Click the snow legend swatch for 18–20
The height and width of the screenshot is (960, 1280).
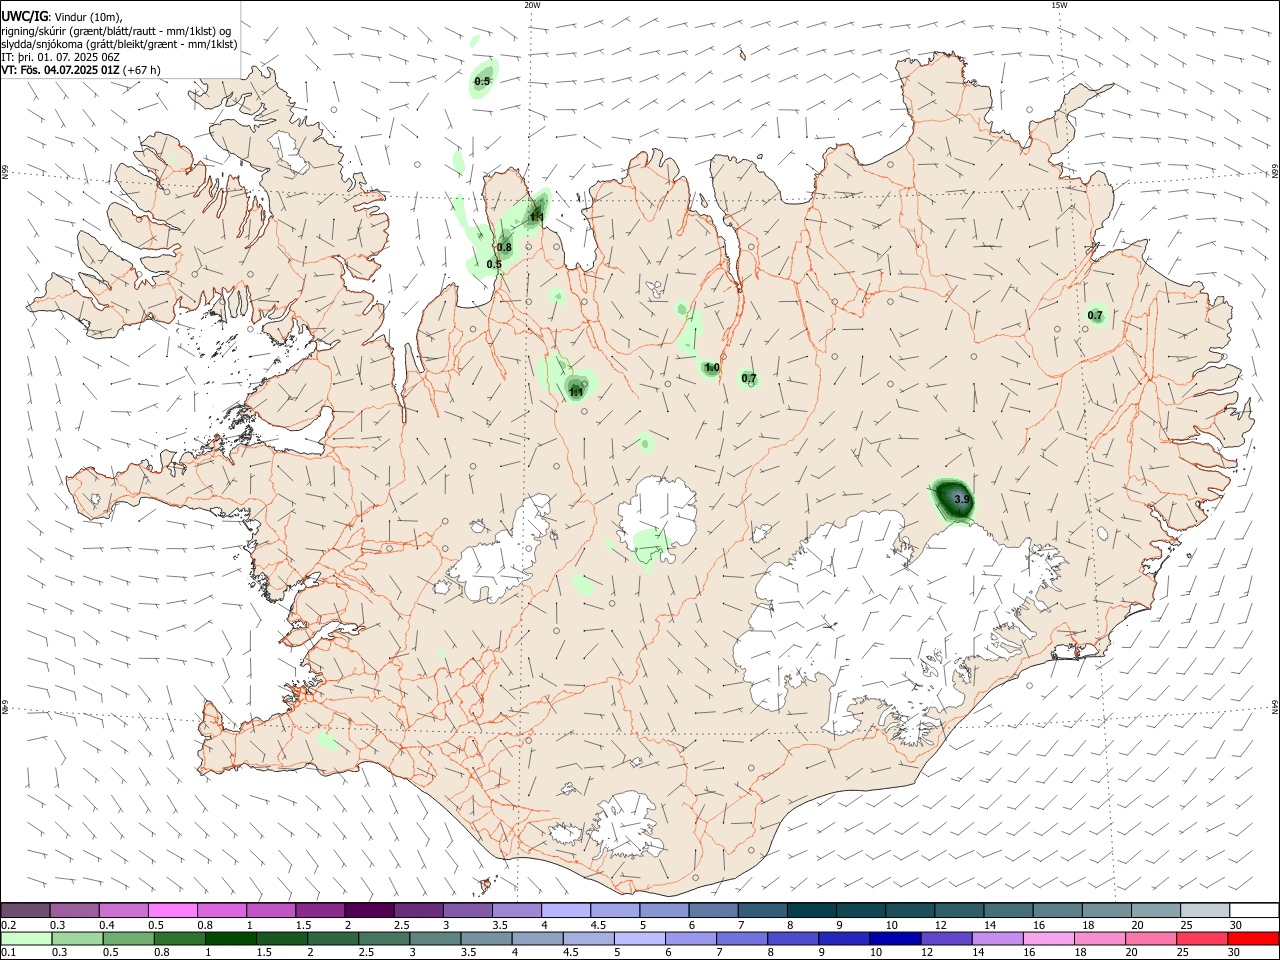(1107, 910)
